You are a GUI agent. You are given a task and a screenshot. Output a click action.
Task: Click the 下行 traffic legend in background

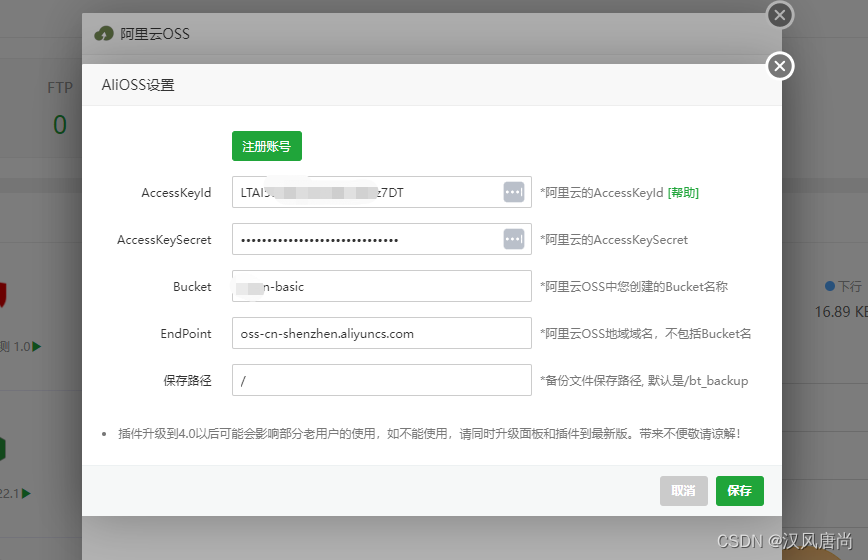coord(843,286)
